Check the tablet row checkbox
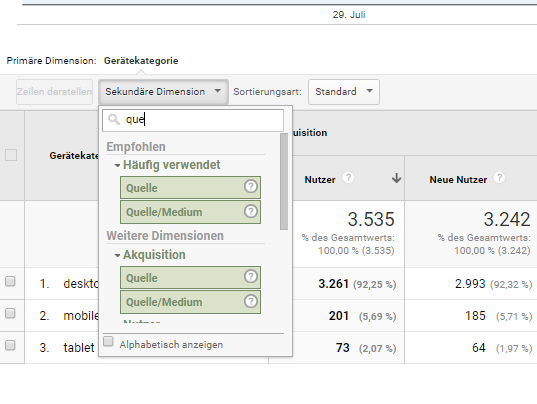This screenshot has width=537, height=404. (10, 345)
